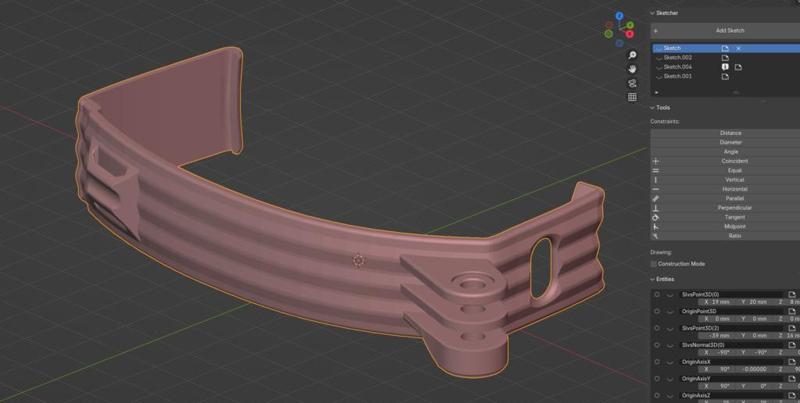Add a Parallel constraint
This screenshot has height=403, width=800.
(x=725, y=198)
